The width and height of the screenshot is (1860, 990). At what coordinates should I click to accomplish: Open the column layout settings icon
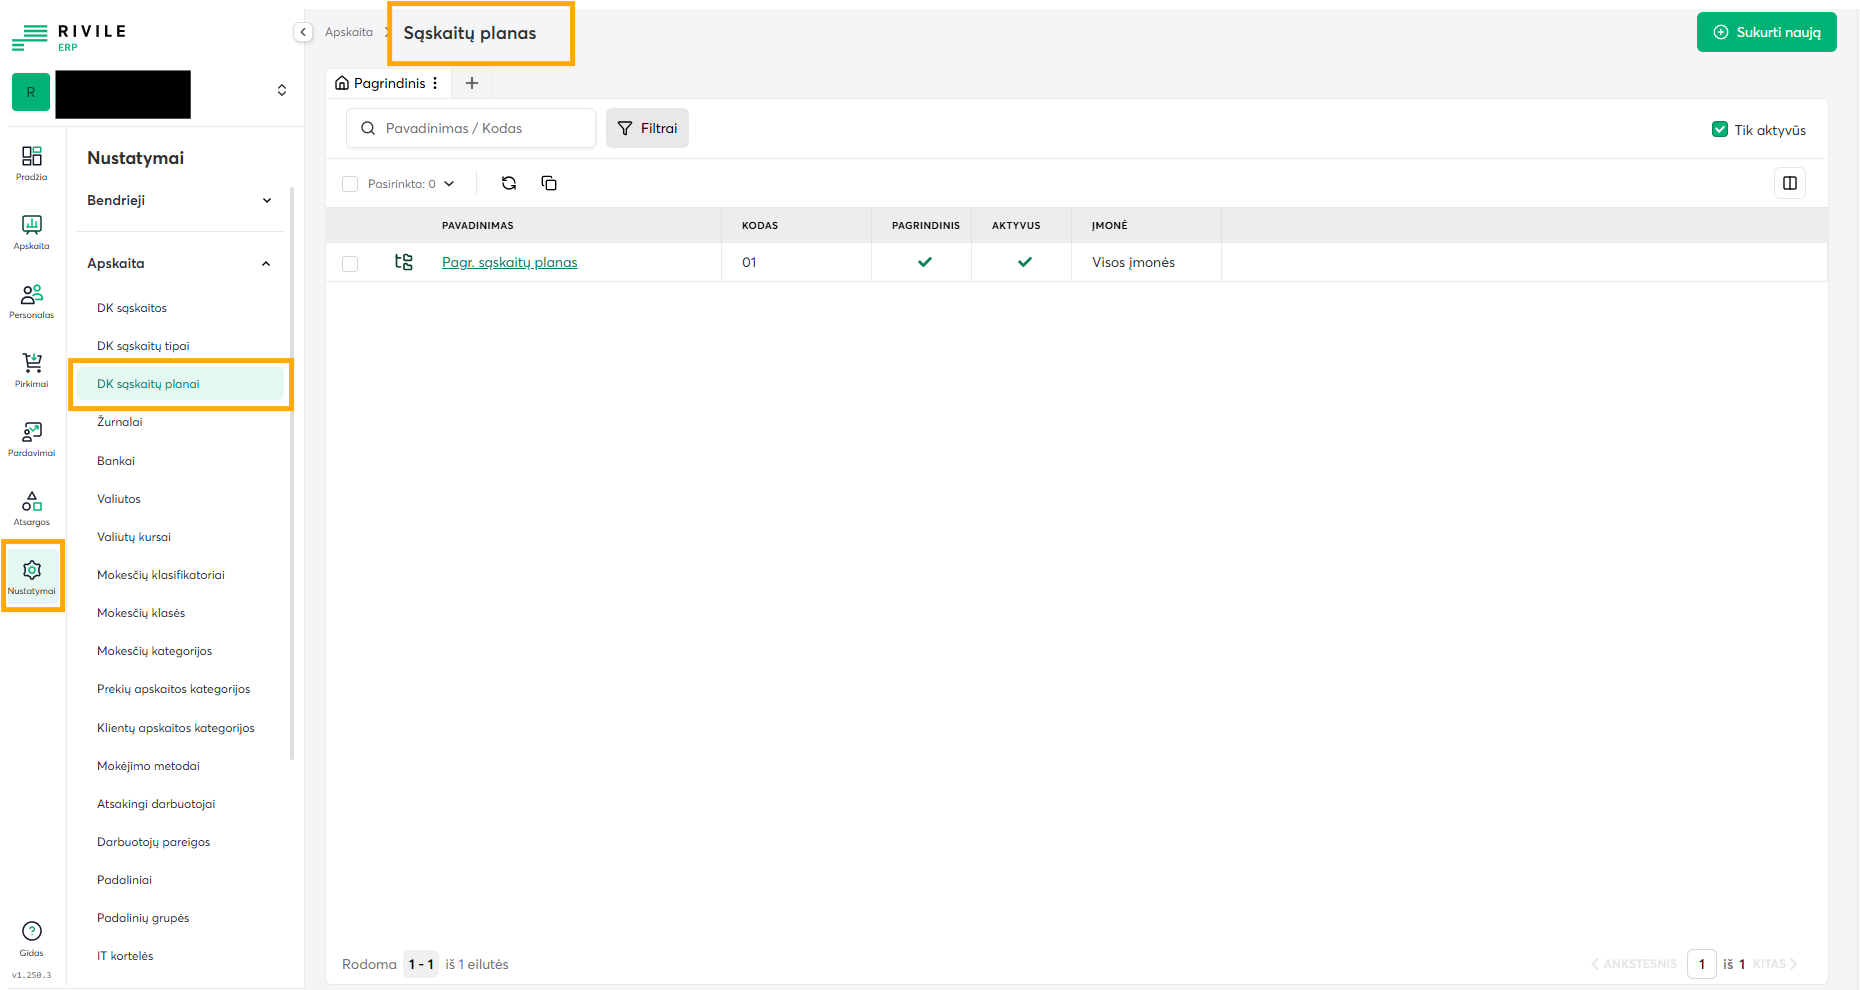(x=1789, y=183)
